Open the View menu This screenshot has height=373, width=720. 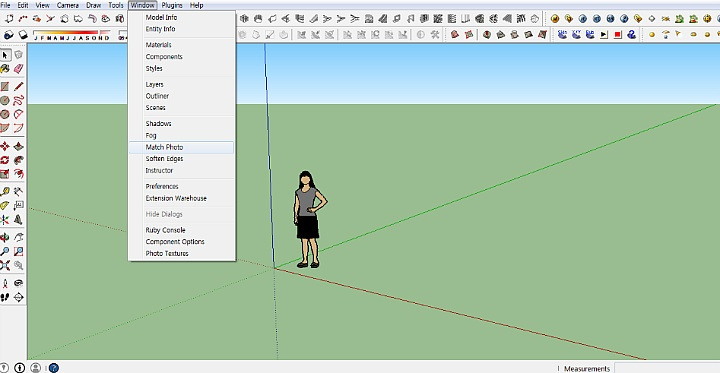point(42,6)
